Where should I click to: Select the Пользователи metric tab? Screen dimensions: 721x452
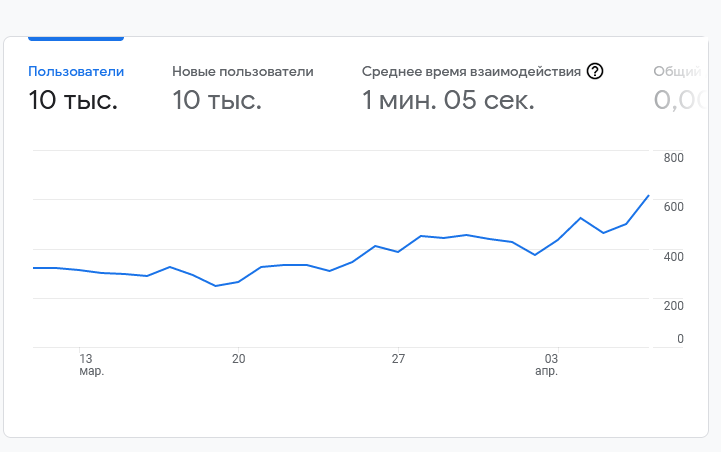coord(76,71)
